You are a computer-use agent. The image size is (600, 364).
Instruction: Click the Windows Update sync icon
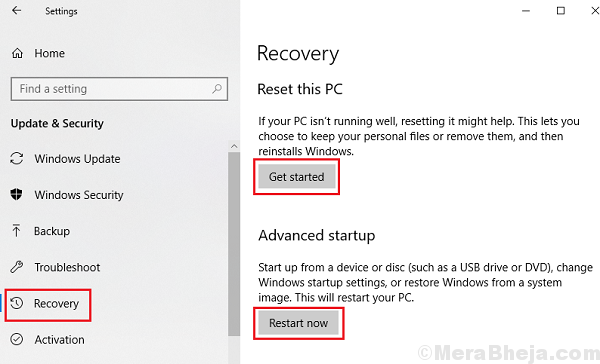16,158
